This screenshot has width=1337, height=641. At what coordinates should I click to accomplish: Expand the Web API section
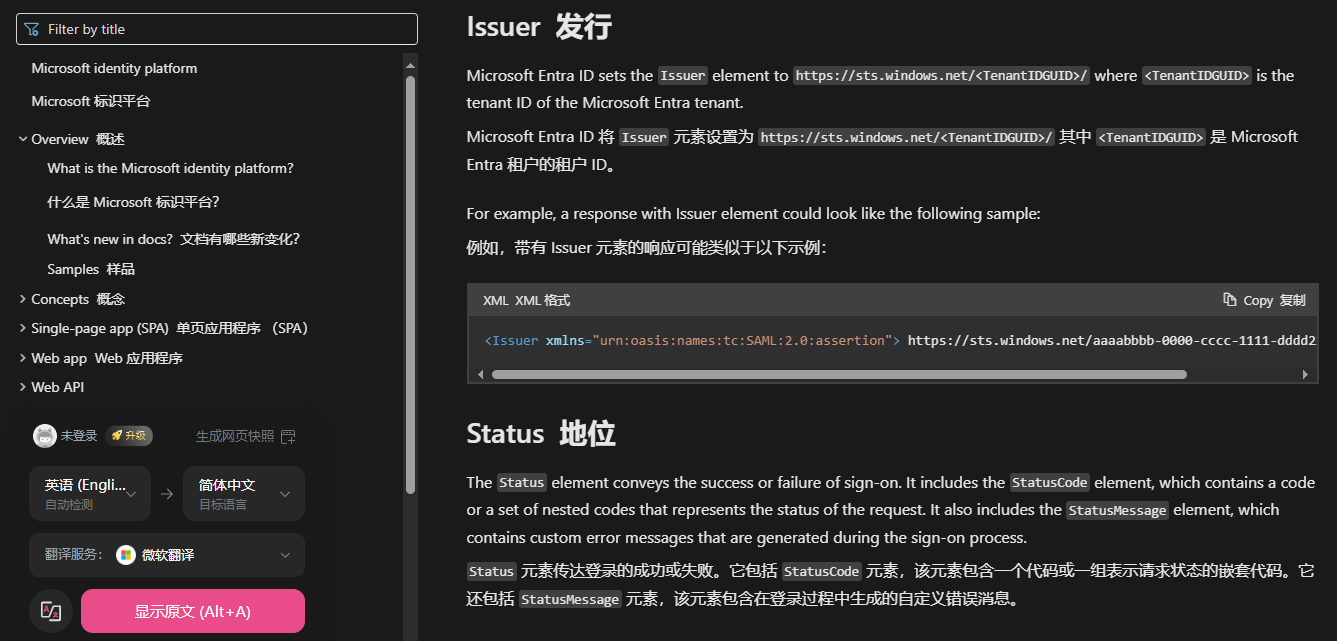click(23, 387)
